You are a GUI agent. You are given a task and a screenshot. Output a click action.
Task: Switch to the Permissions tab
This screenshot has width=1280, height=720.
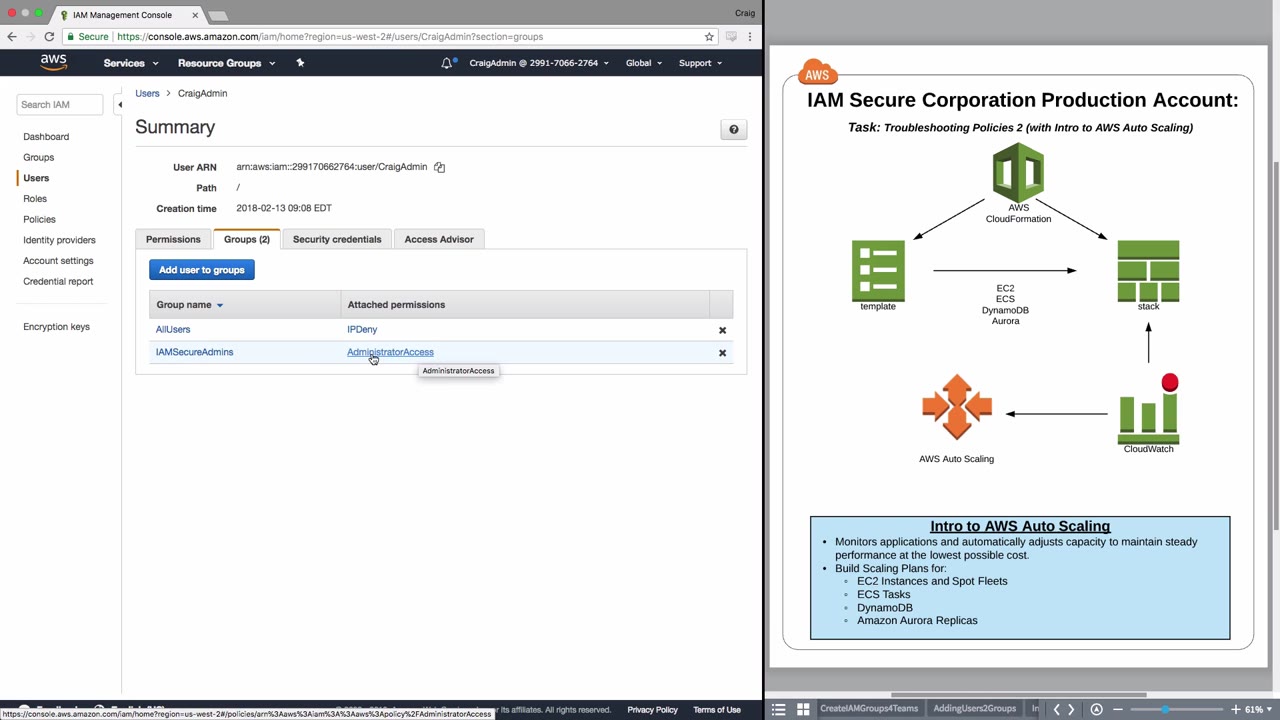[x=173, y=240]
